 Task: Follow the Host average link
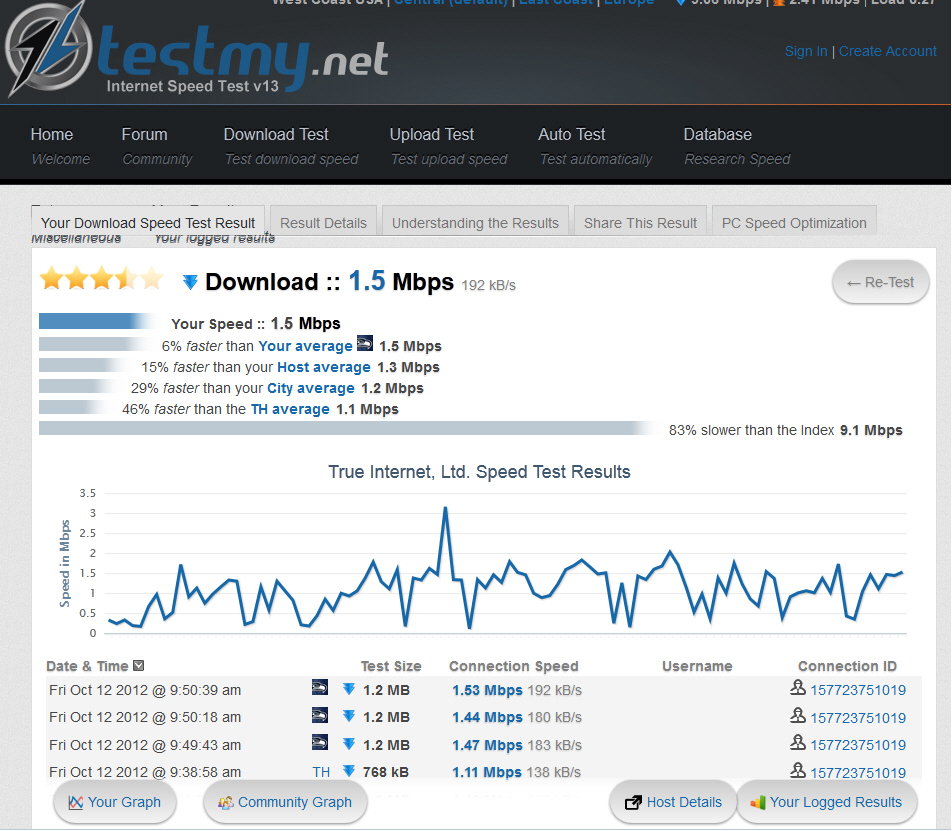[324, 367]
